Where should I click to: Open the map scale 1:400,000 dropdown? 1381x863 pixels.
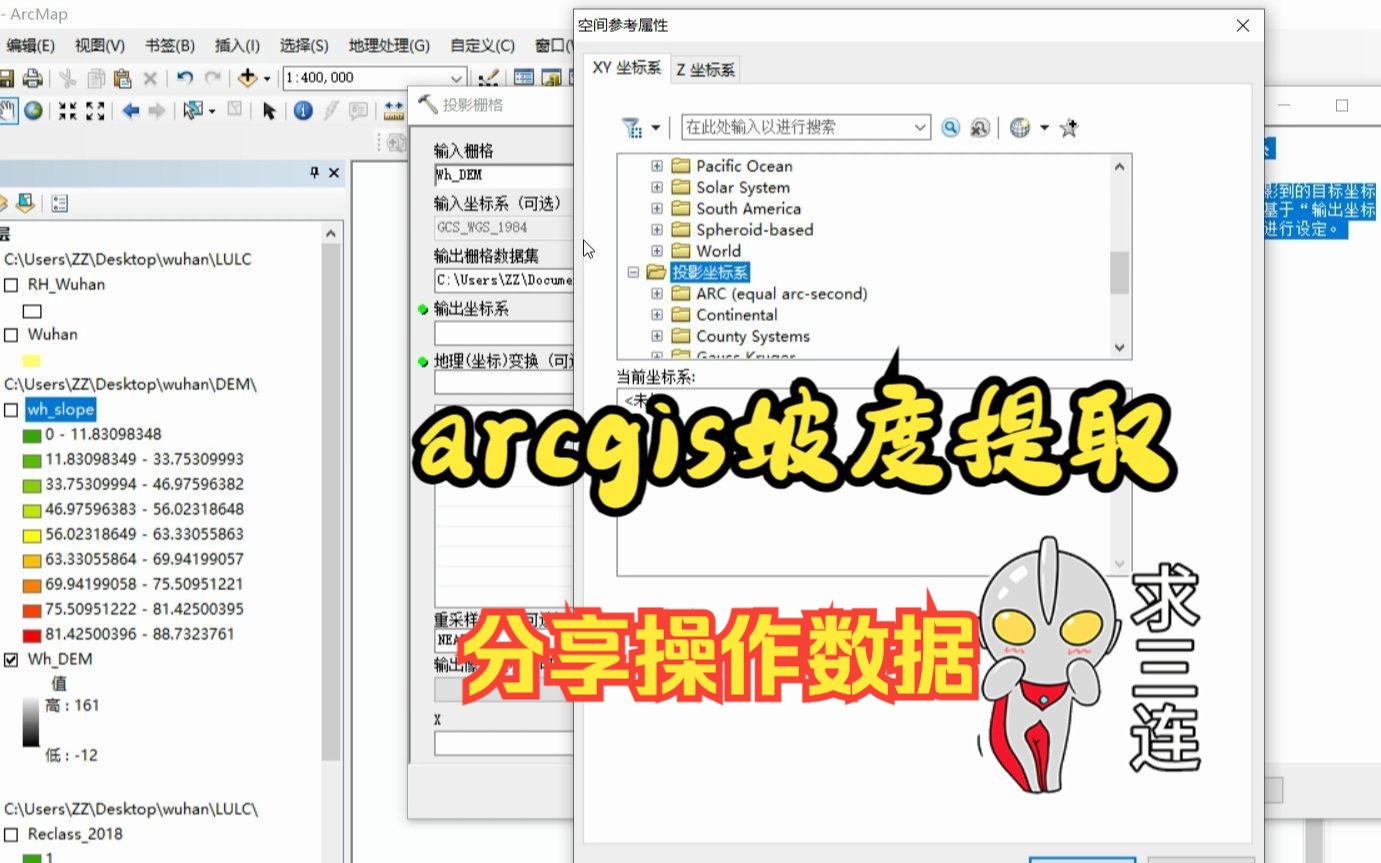tap(457, 78)
